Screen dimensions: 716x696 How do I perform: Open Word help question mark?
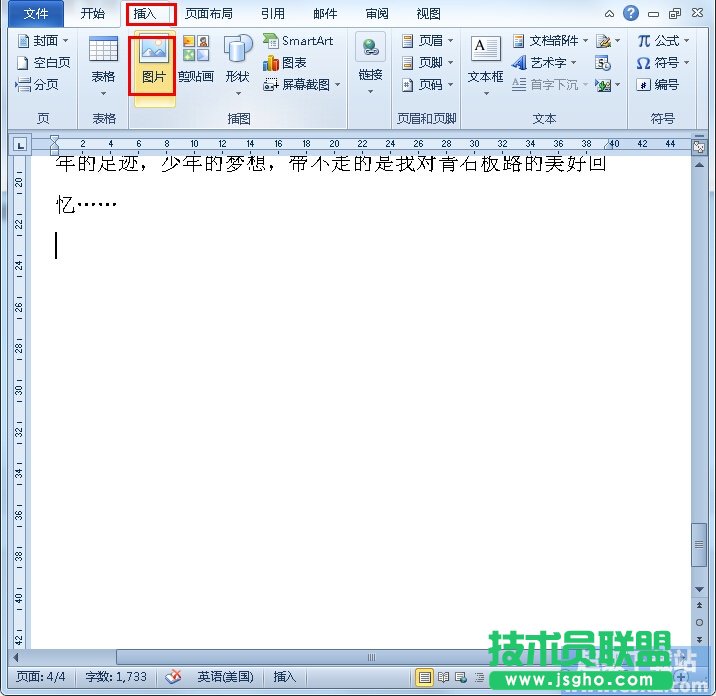(x=631, y=13)
